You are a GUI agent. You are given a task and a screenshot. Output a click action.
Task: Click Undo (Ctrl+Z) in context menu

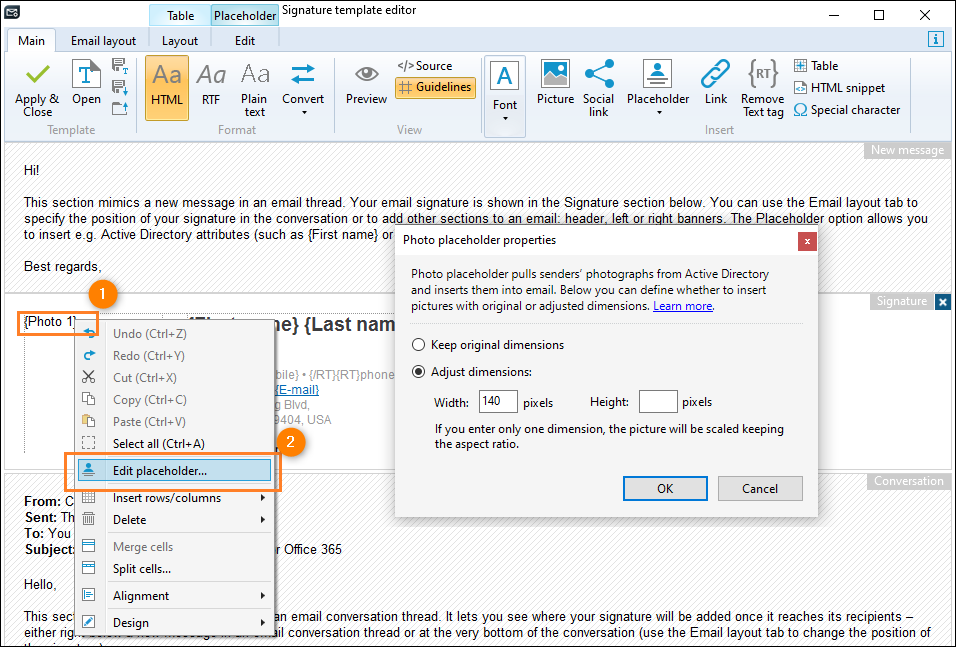tap(174, 334)
